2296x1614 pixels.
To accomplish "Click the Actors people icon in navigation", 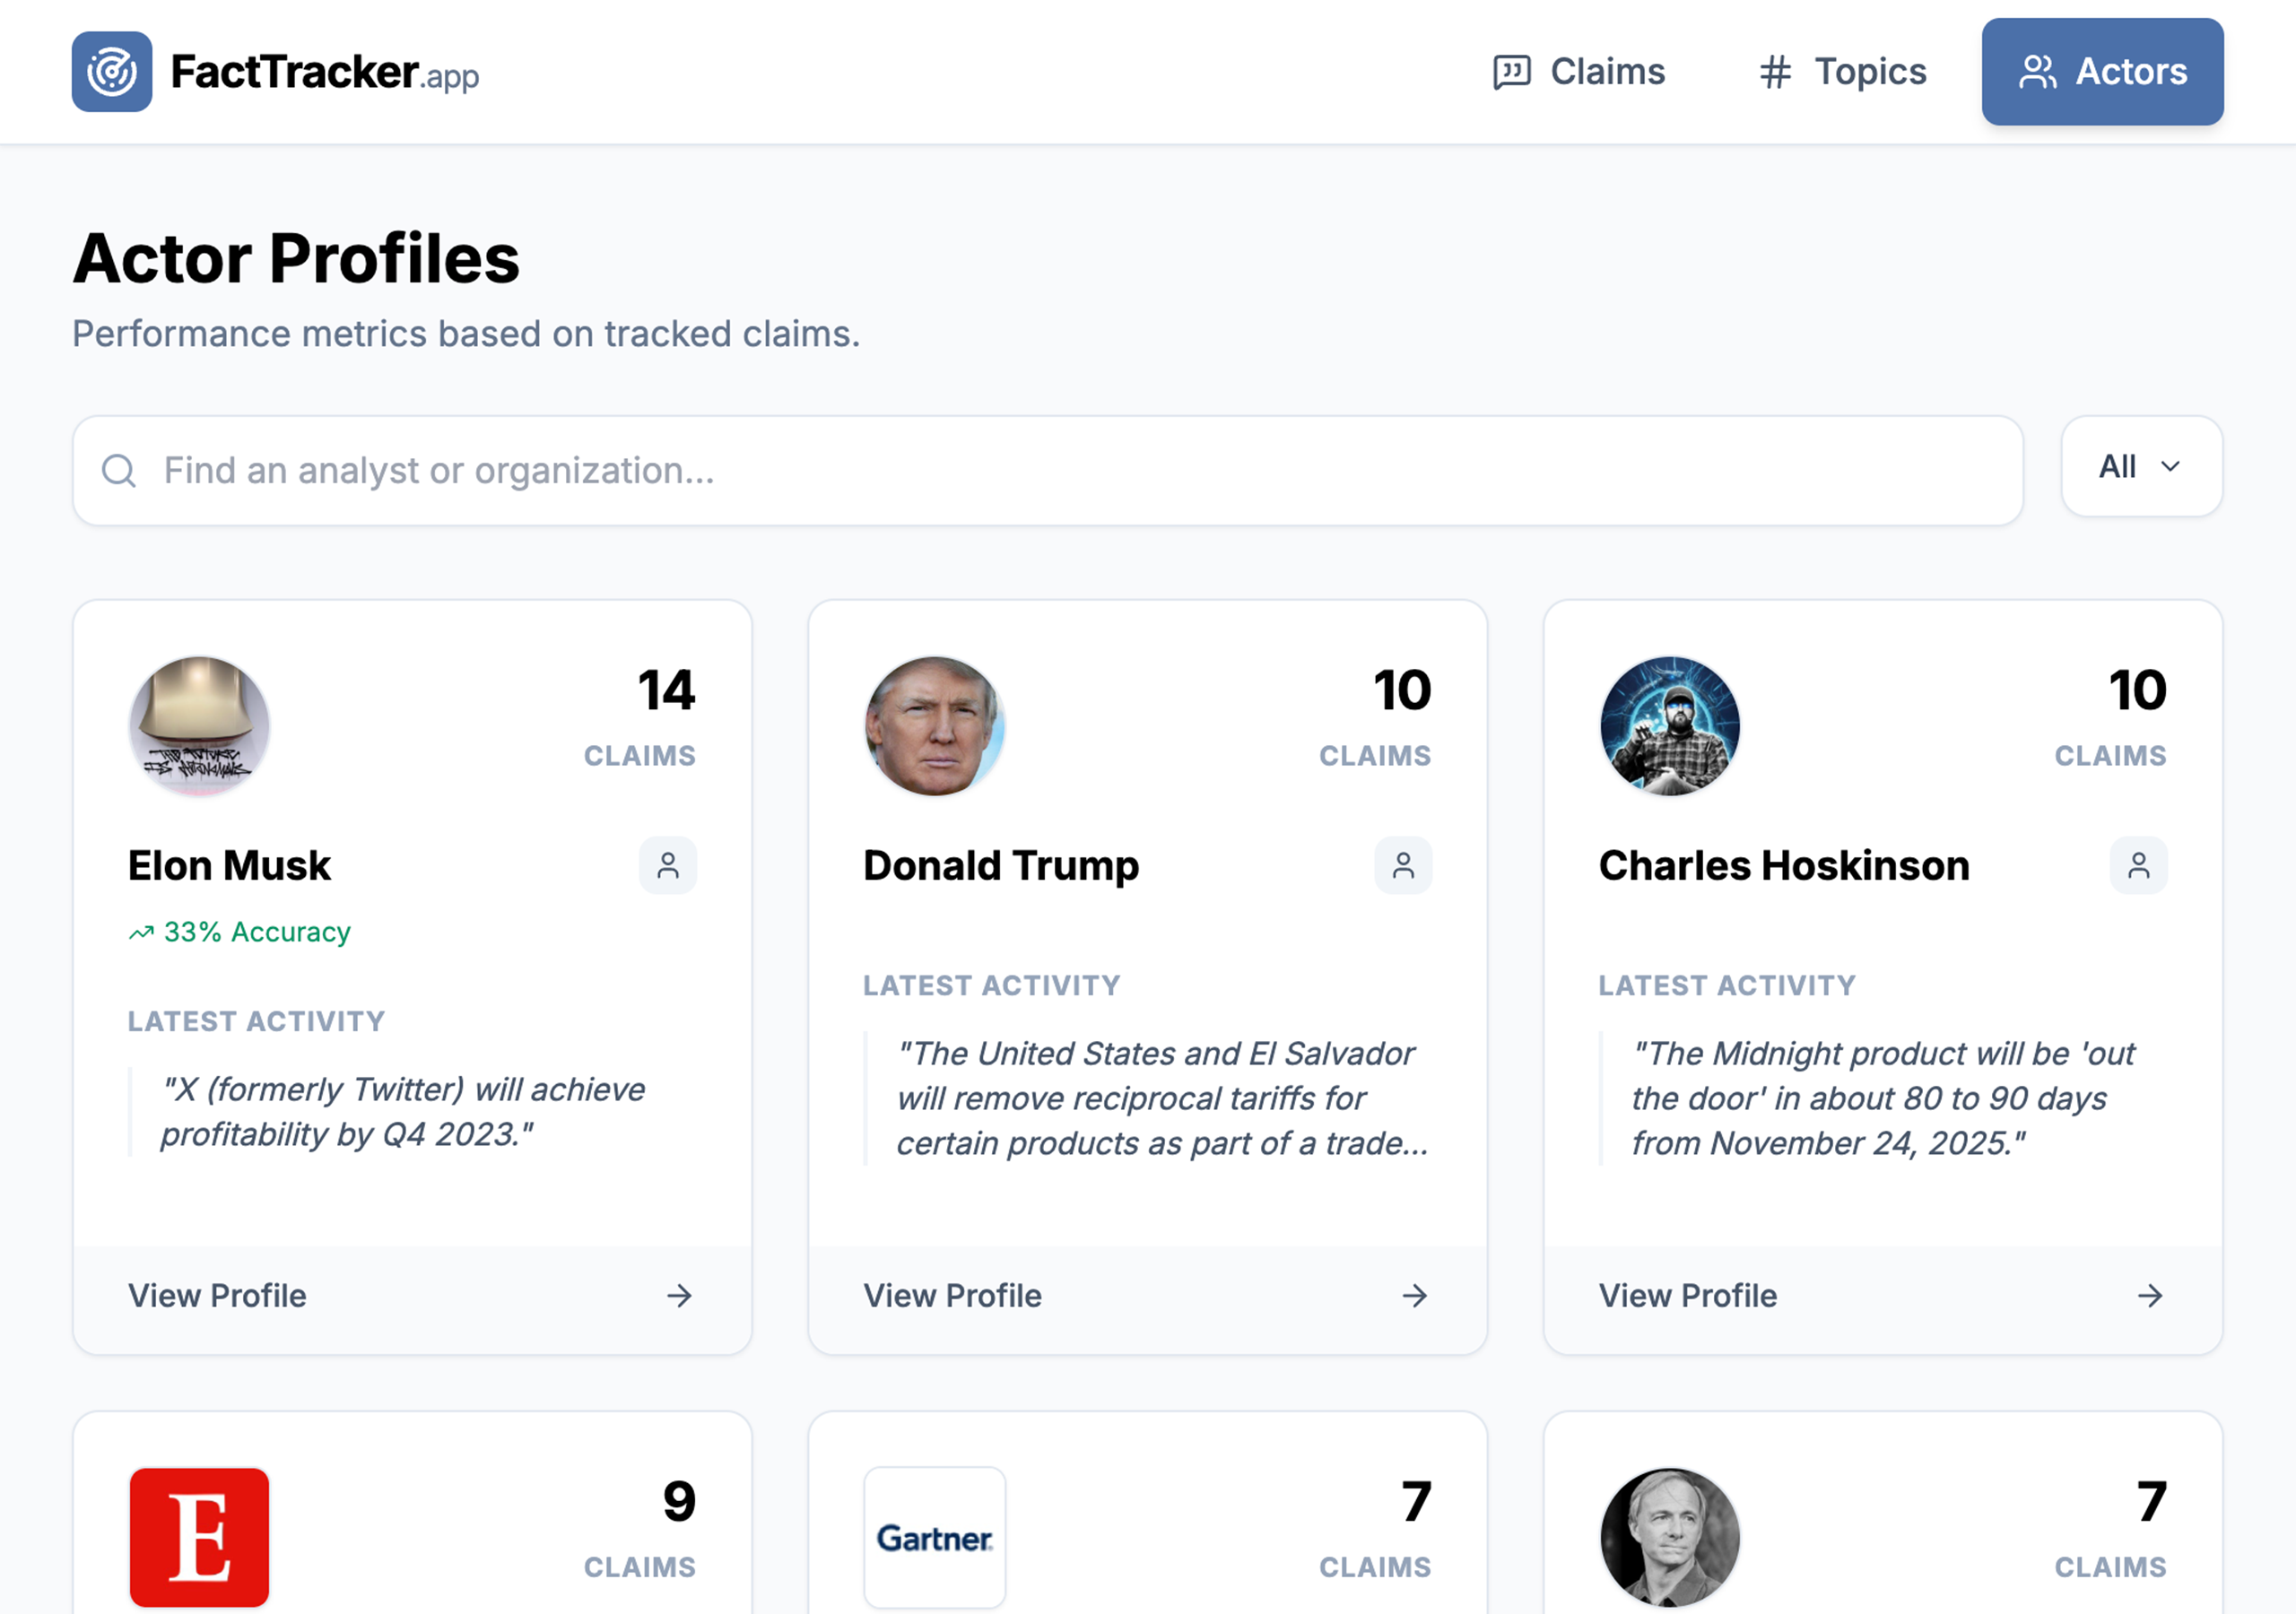I will pos(2040,71).
